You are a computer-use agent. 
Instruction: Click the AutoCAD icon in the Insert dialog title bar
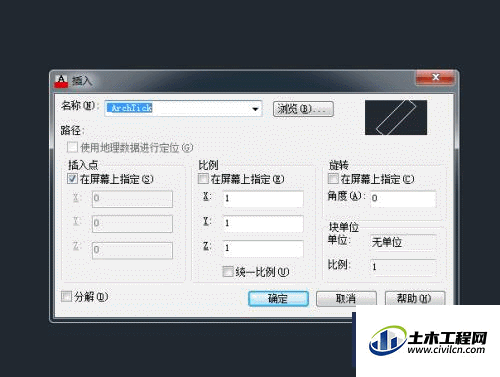point(61,81)
